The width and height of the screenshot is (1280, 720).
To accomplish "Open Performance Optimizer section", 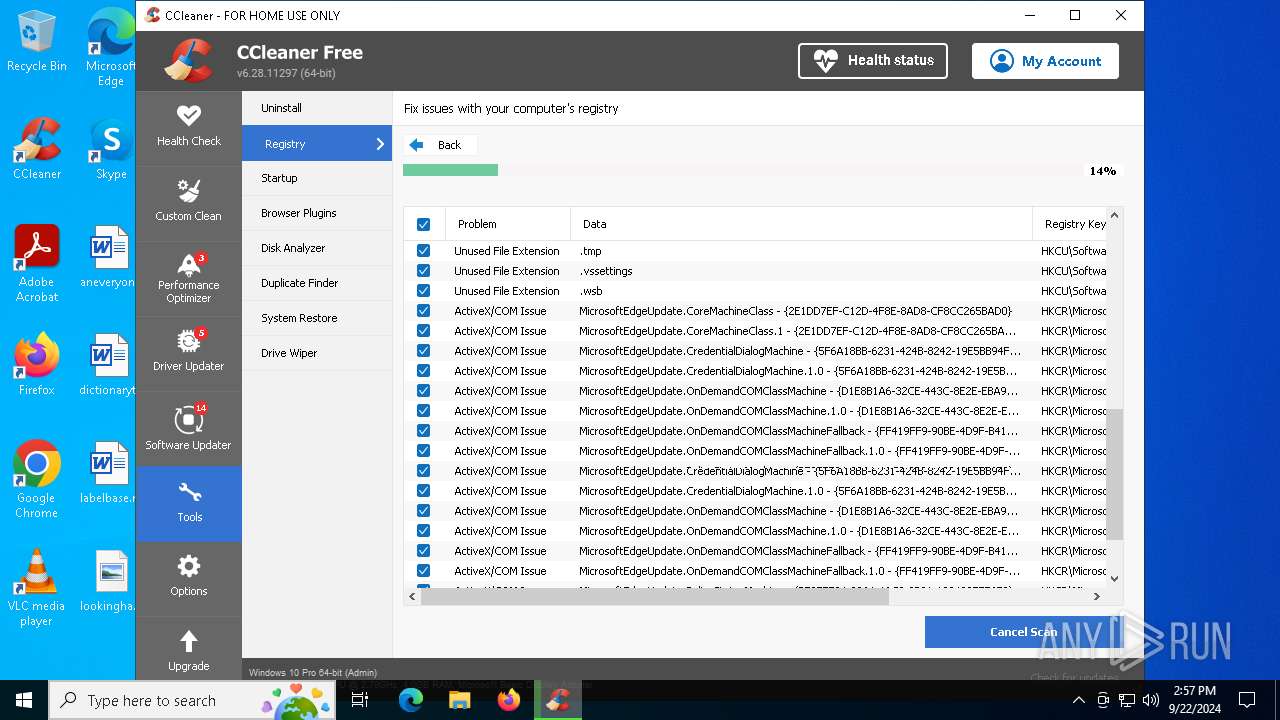I will (188, 278).
